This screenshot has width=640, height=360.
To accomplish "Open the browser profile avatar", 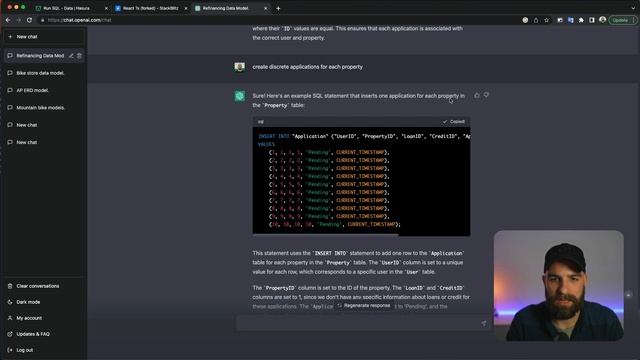I will point(602,20).
